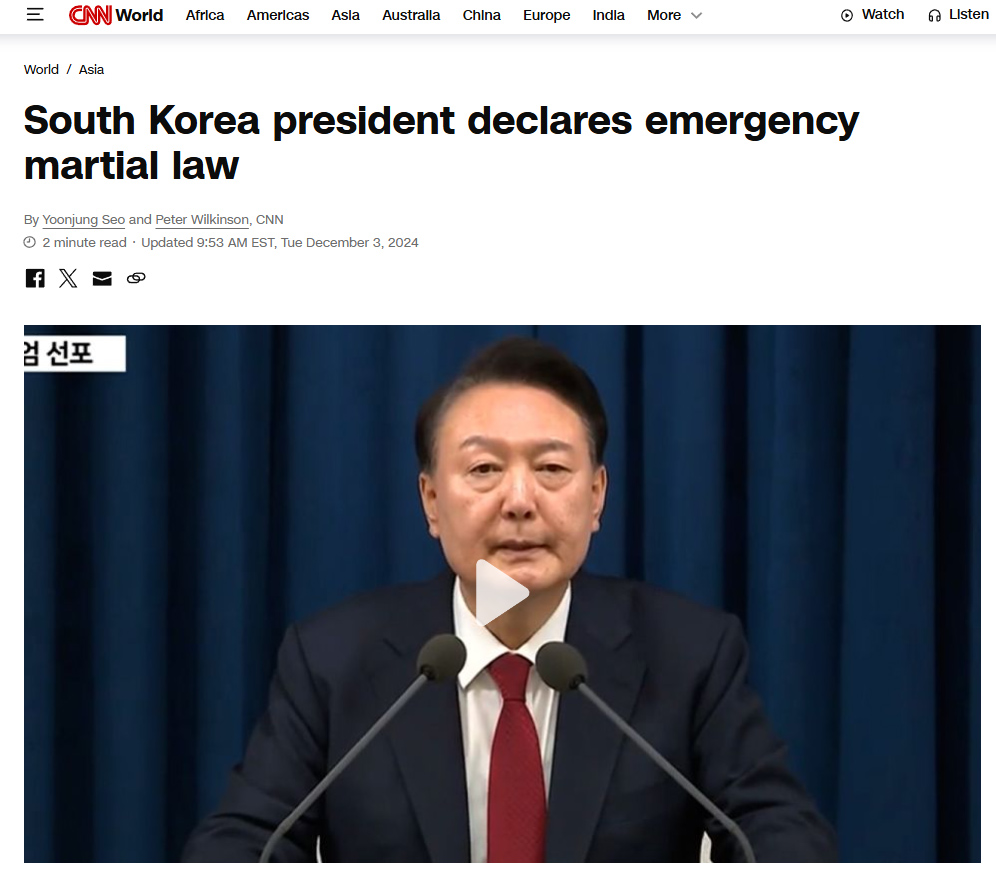Share article via Facebook icon
Image resolution: width=996 pixels, height=870 pixels.
35,278
